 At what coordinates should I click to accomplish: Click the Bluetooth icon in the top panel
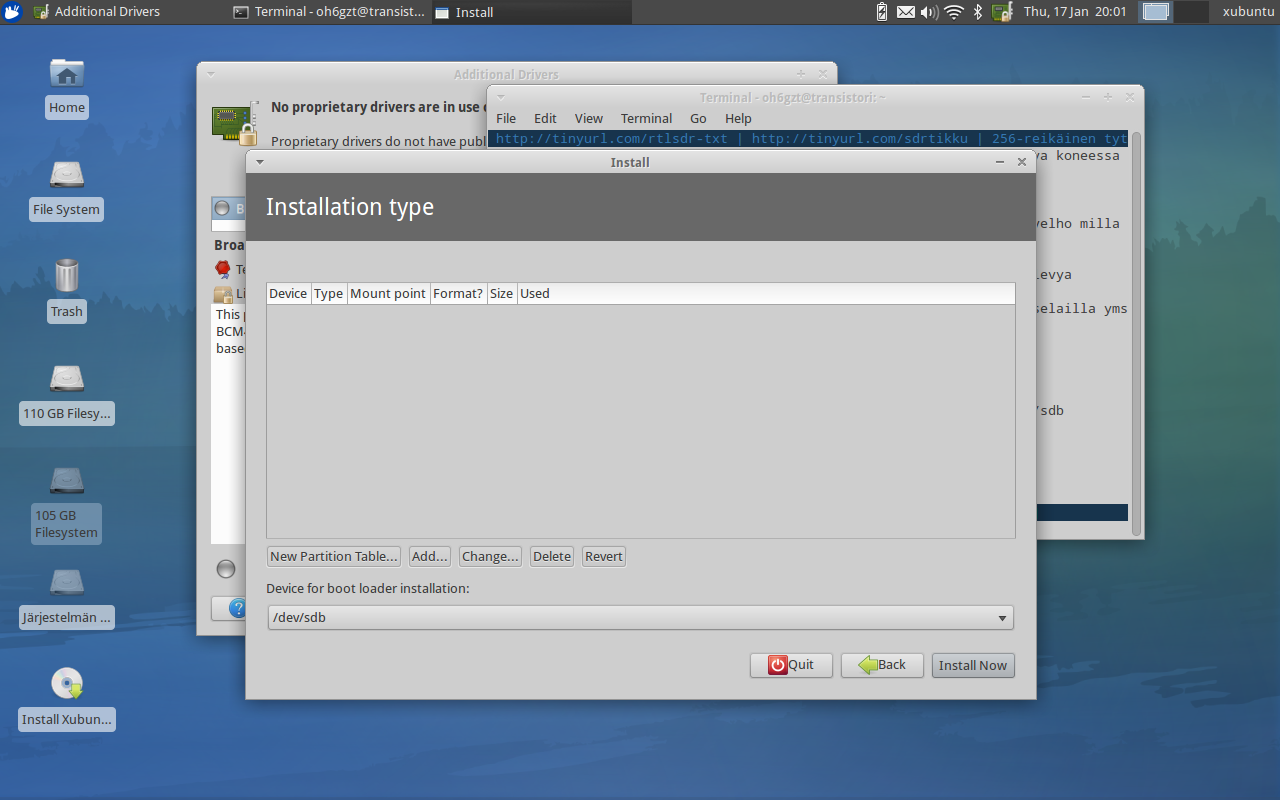(978, 12)
